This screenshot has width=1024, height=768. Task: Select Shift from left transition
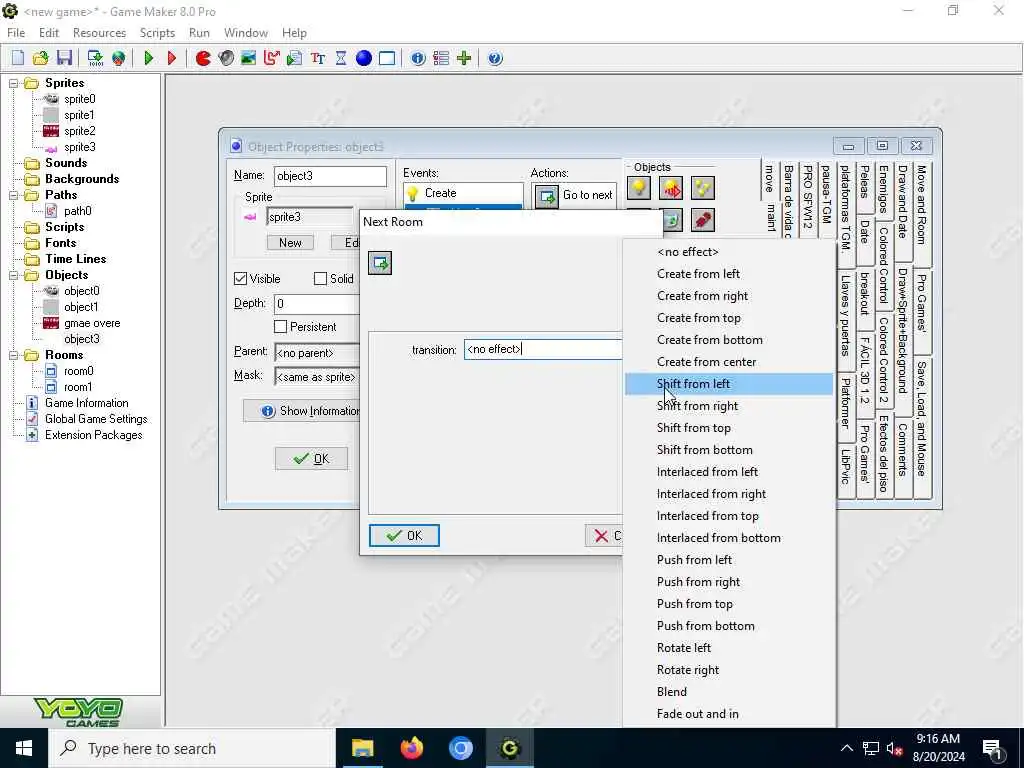pyautogui.click(x=729, y=384)
